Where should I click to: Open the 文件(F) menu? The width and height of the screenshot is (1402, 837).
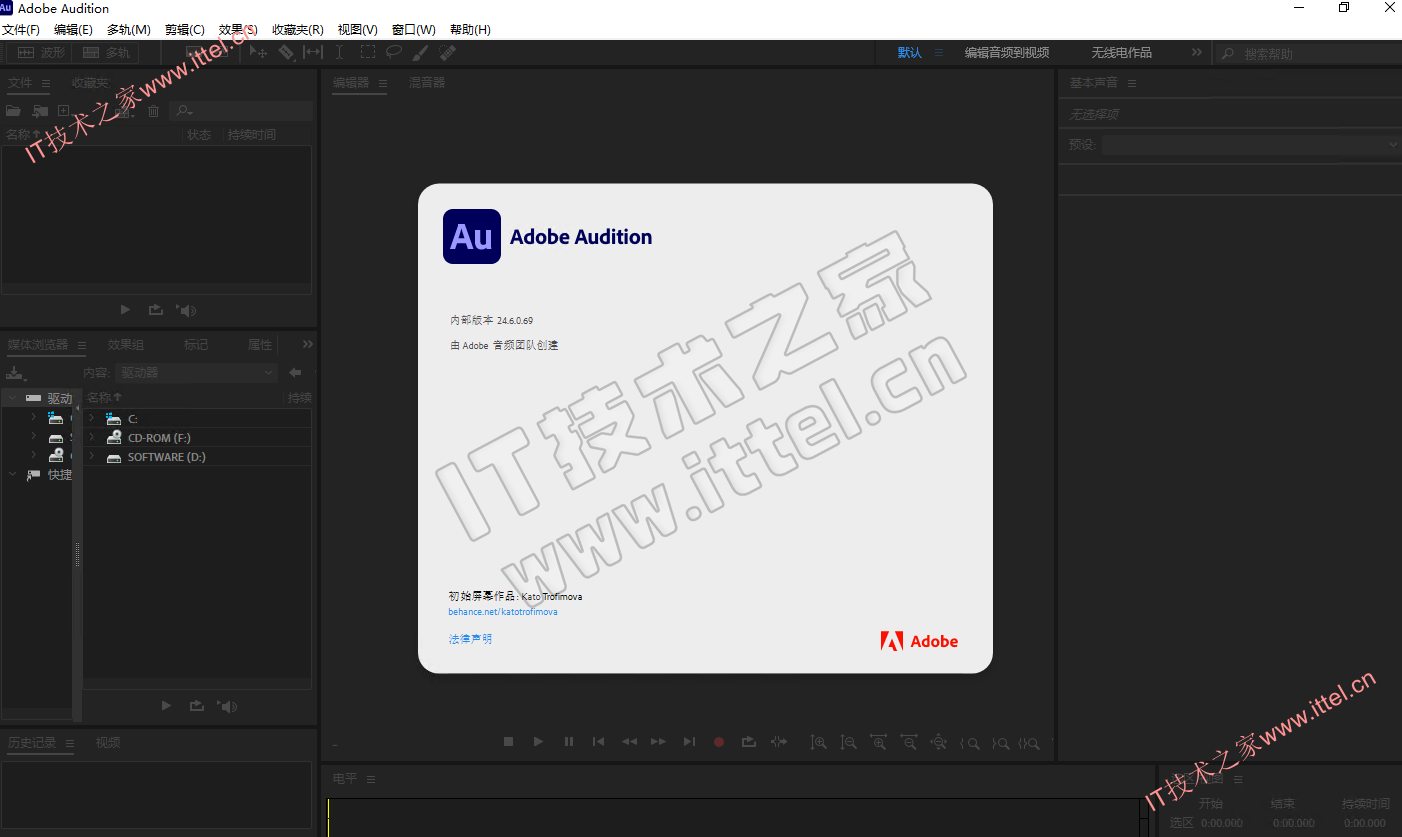pos(21,30)
